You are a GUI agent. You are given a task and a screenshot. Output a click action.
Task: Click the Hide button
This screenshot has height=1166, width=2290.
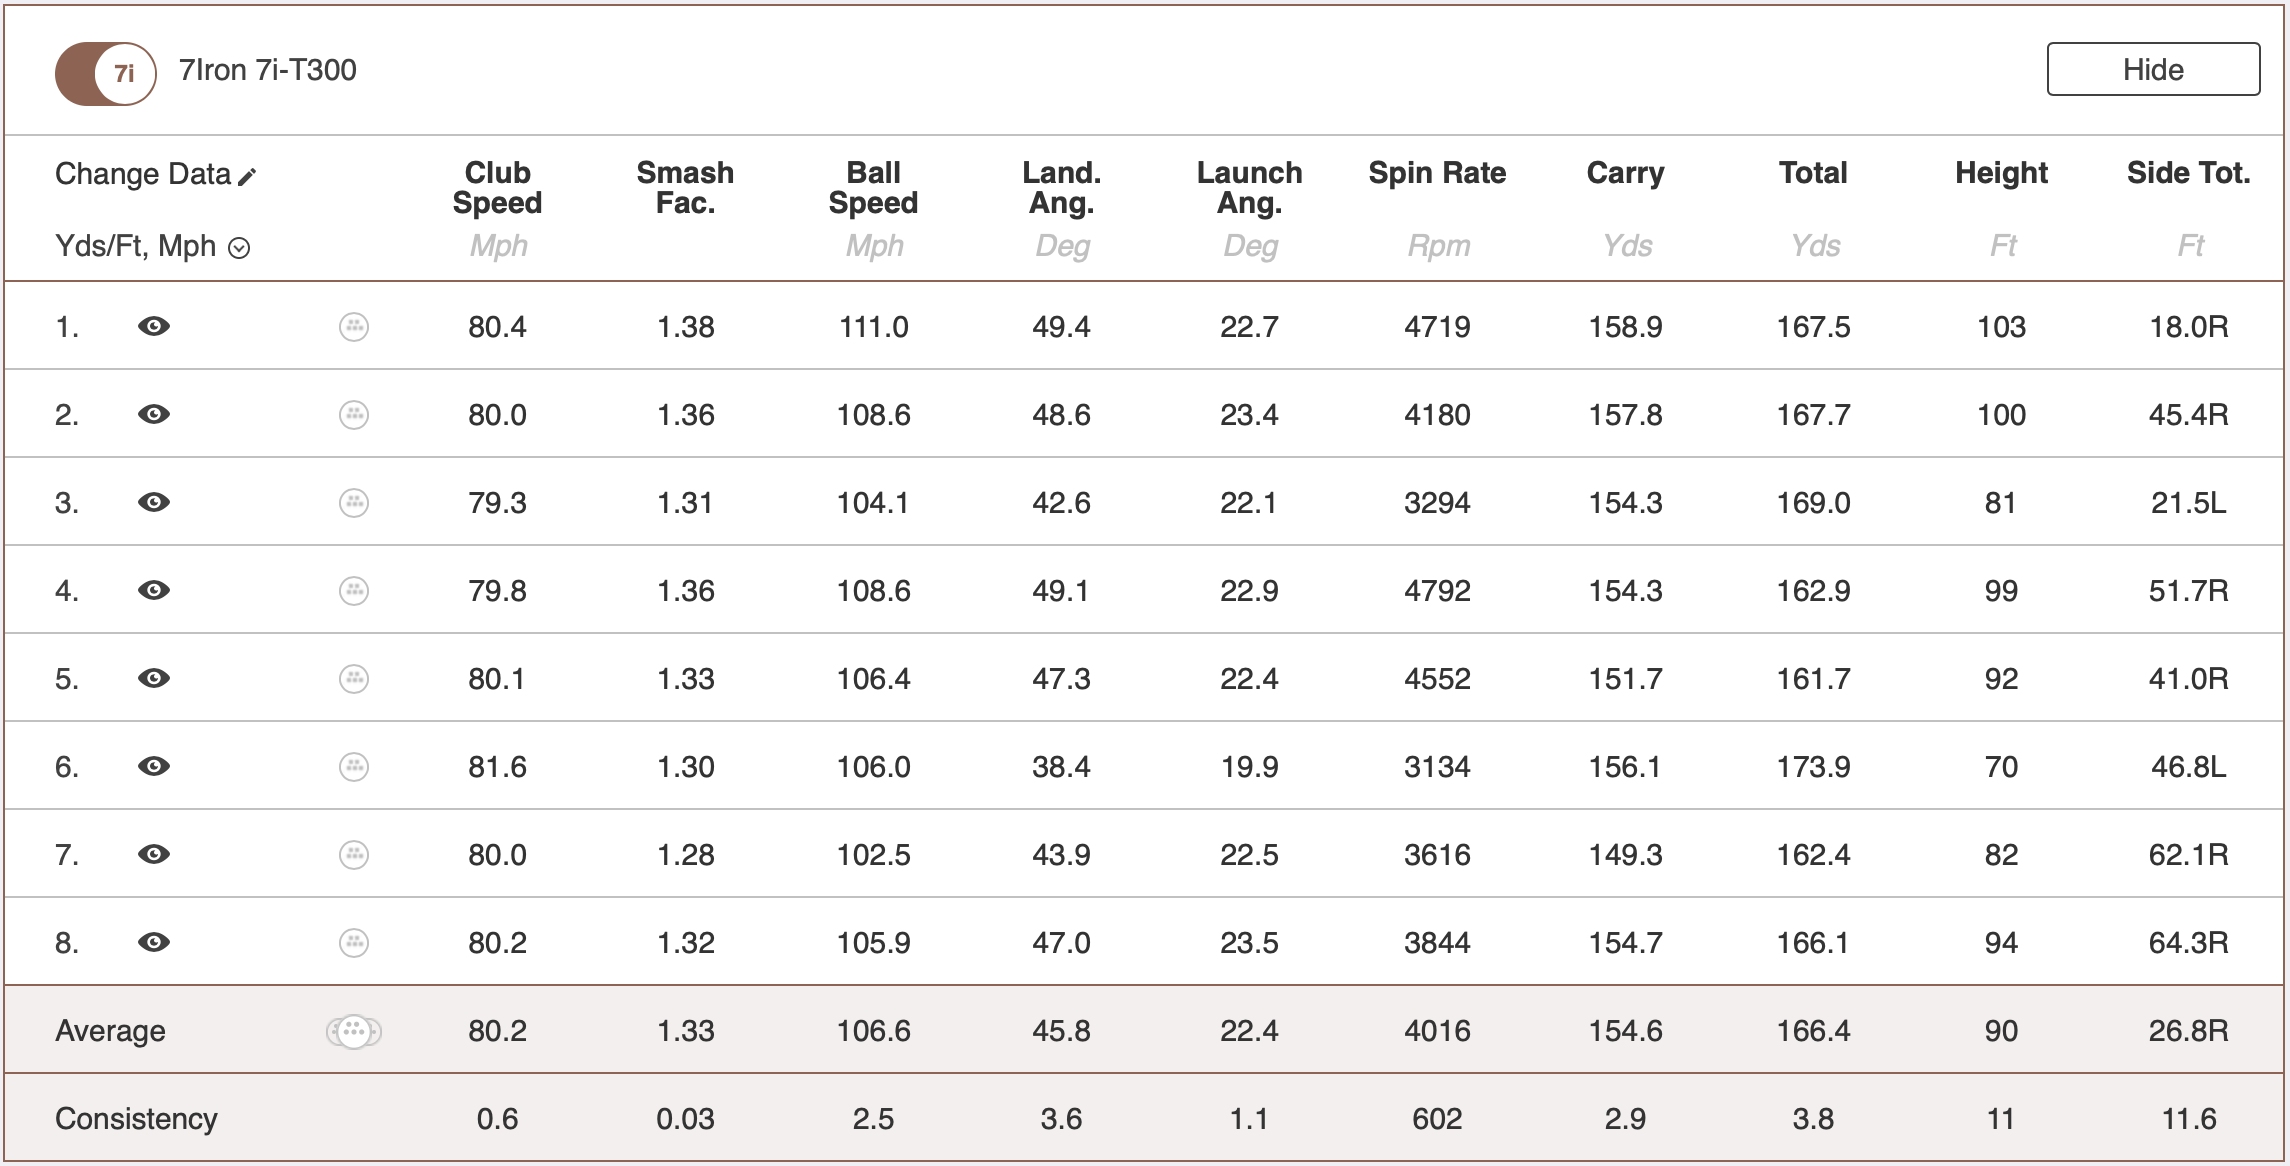click(x=2152, y=69)
